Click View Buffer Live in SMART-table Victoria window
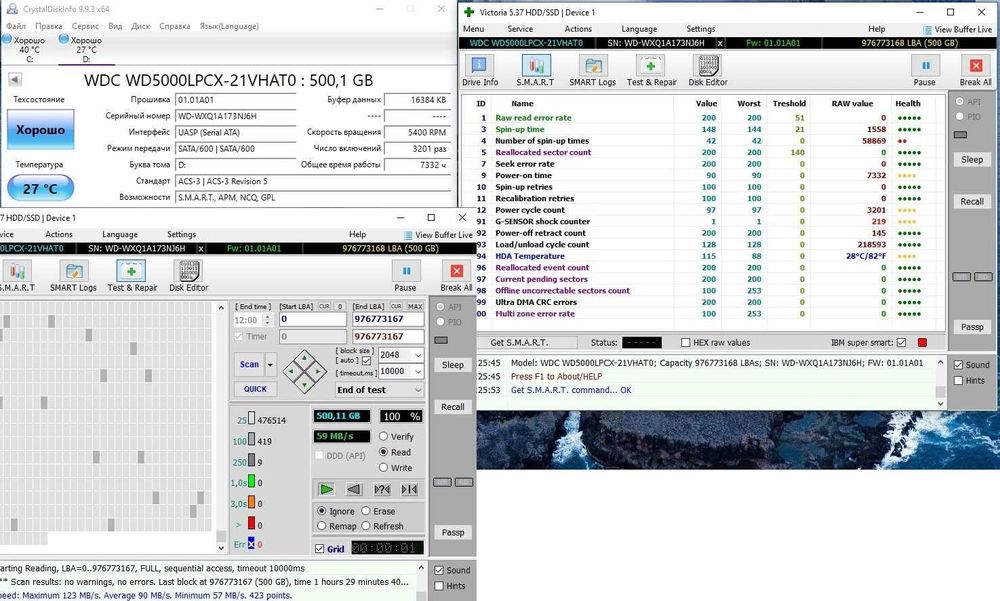 pyautogui.click(x=958, y=29)
